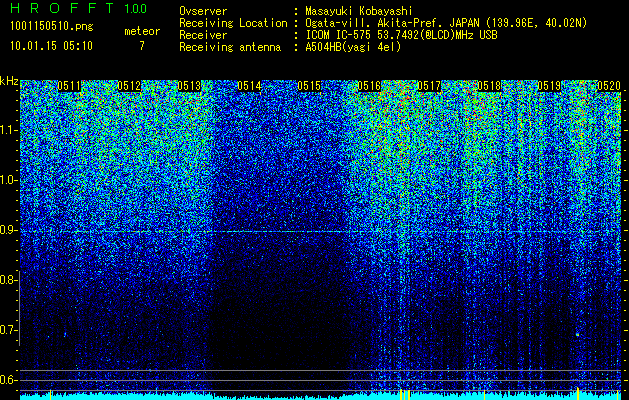Click the 0.8 kHz axis label
The width and height of the screenshot is (629, 400).
point(8,280)
